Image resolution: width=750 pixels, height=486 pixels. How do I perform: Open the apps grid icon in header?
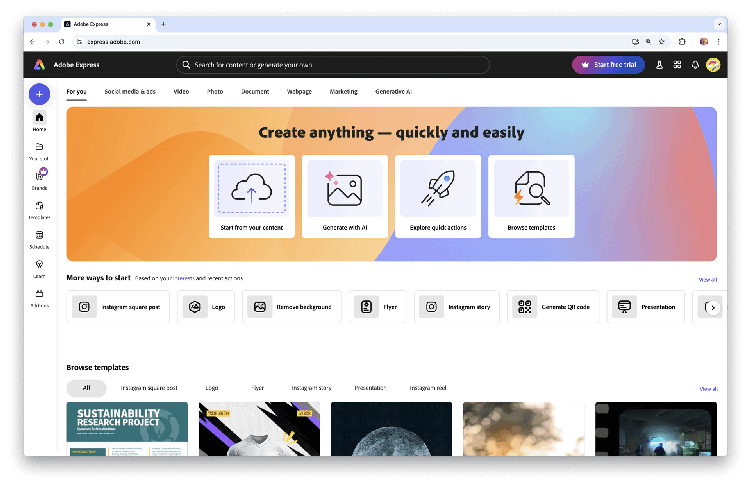tap(677, 65)
